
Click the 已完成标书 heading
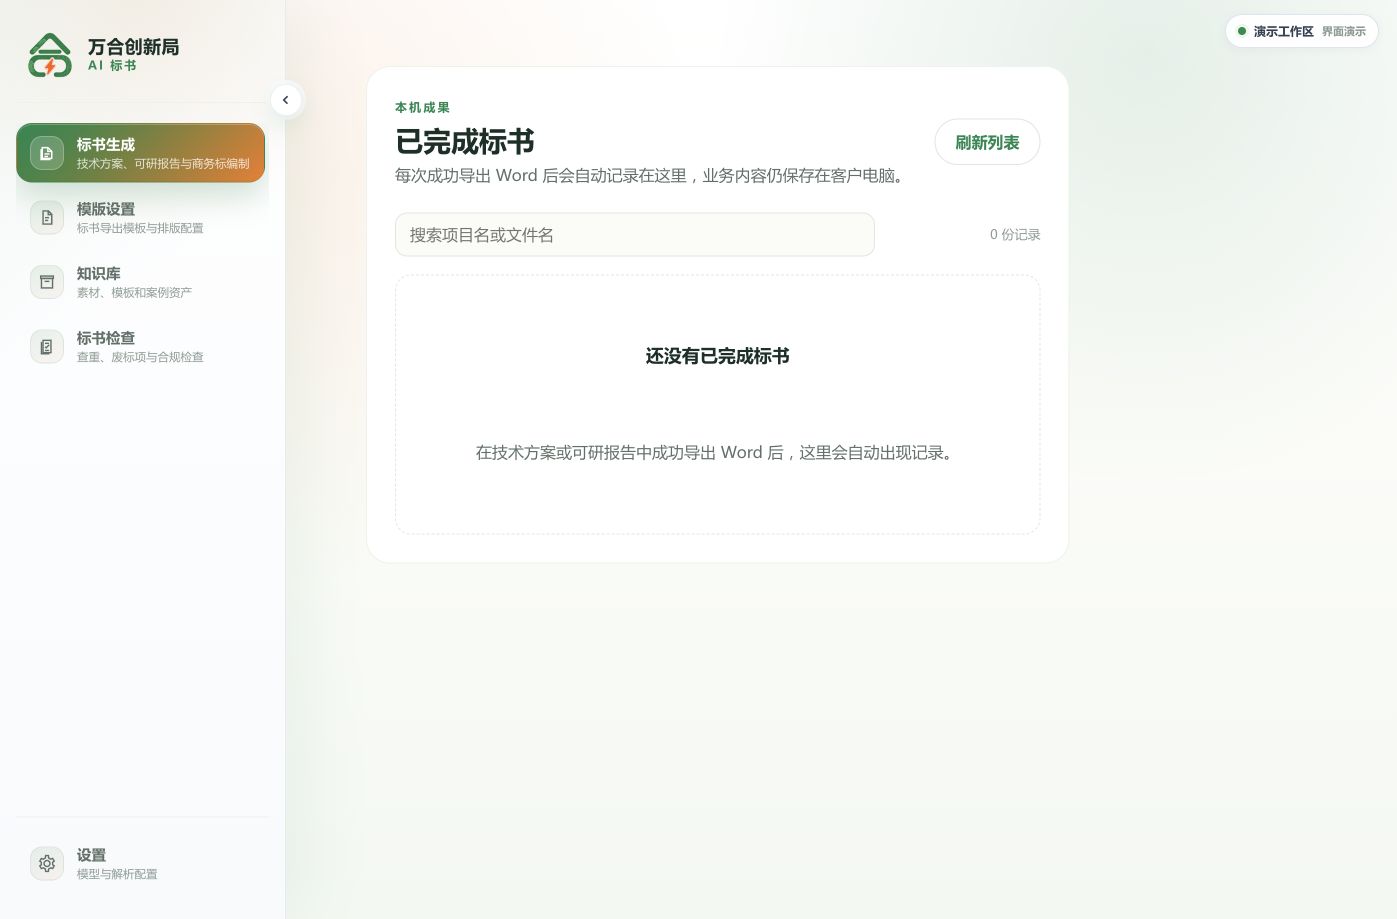click(x=465, y=142)
